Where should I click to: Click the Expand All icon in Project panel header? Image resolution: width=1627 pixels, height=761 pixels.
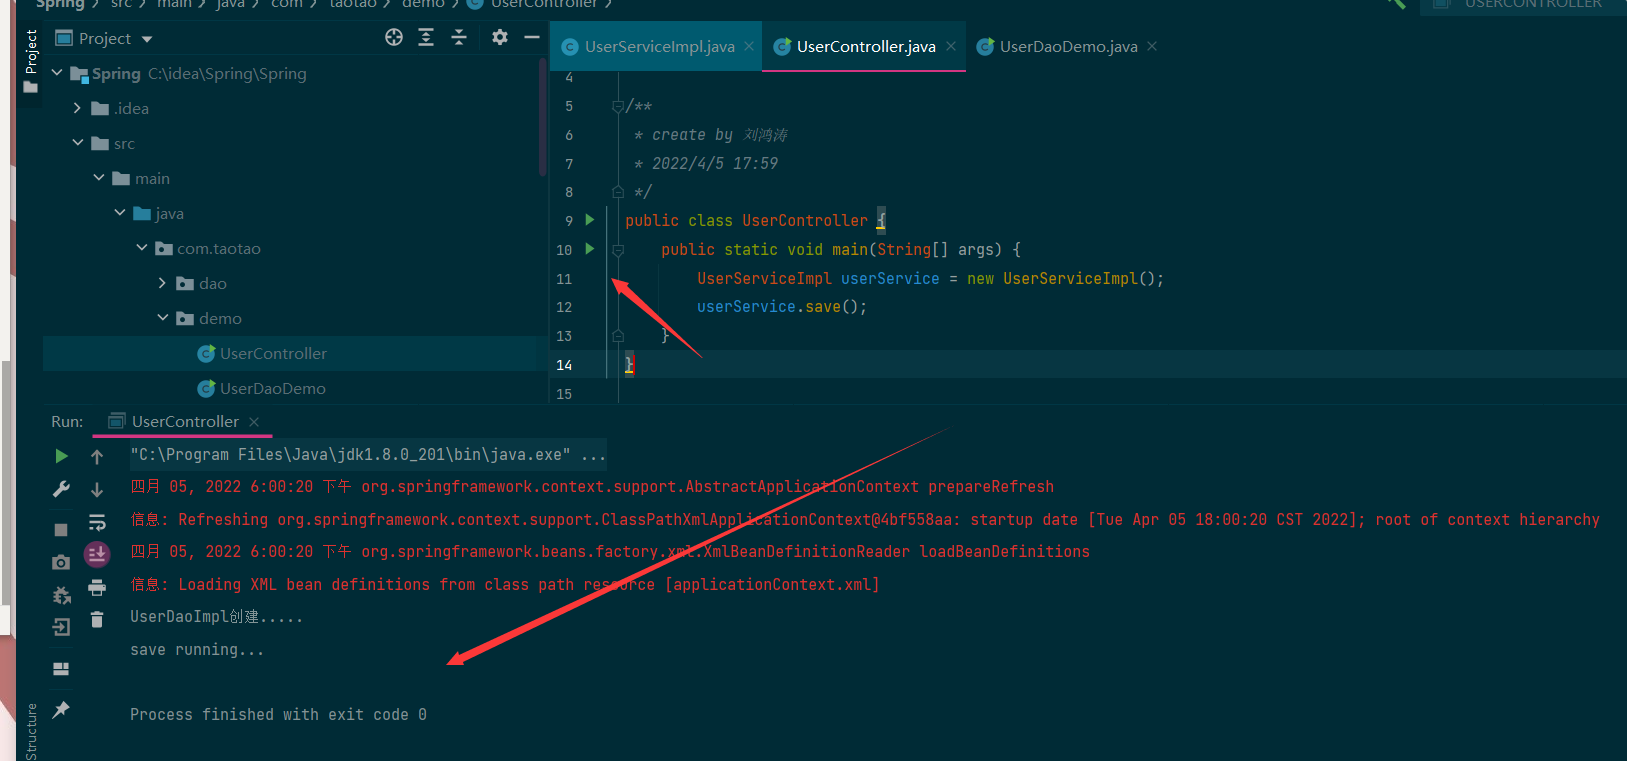pyautogui.click(x=426, y=37)
